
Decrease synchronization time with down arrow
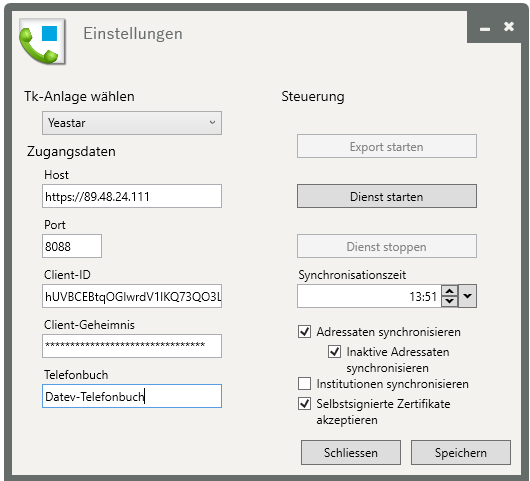(x=450, y=301)
